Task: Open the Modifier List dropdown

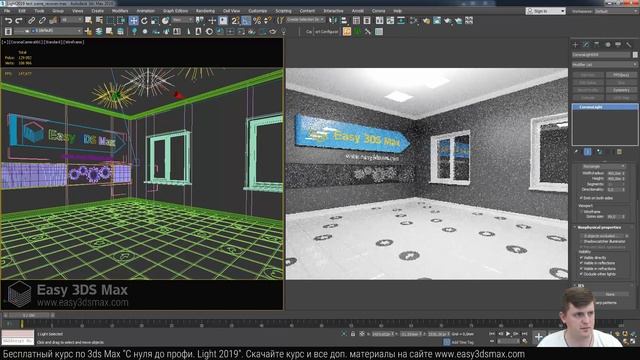Action: [604, 64]
